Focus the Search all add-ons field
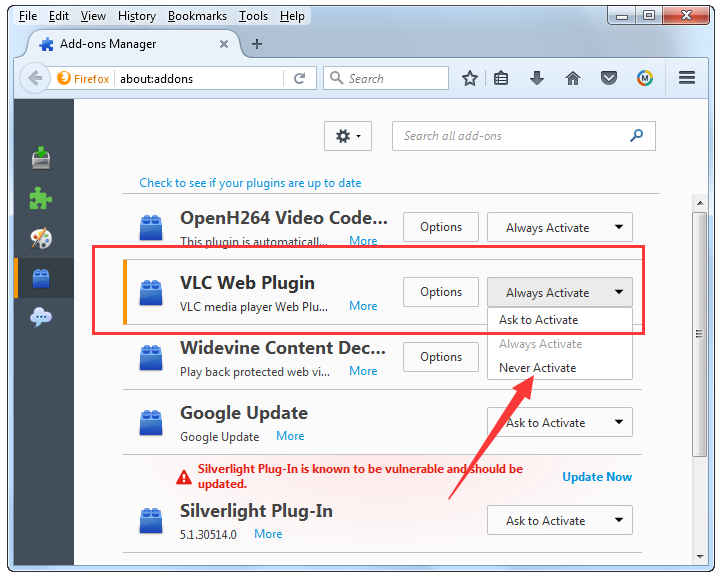Image resolution: width=723 pixels, height=580 pixels. (524, 136)
